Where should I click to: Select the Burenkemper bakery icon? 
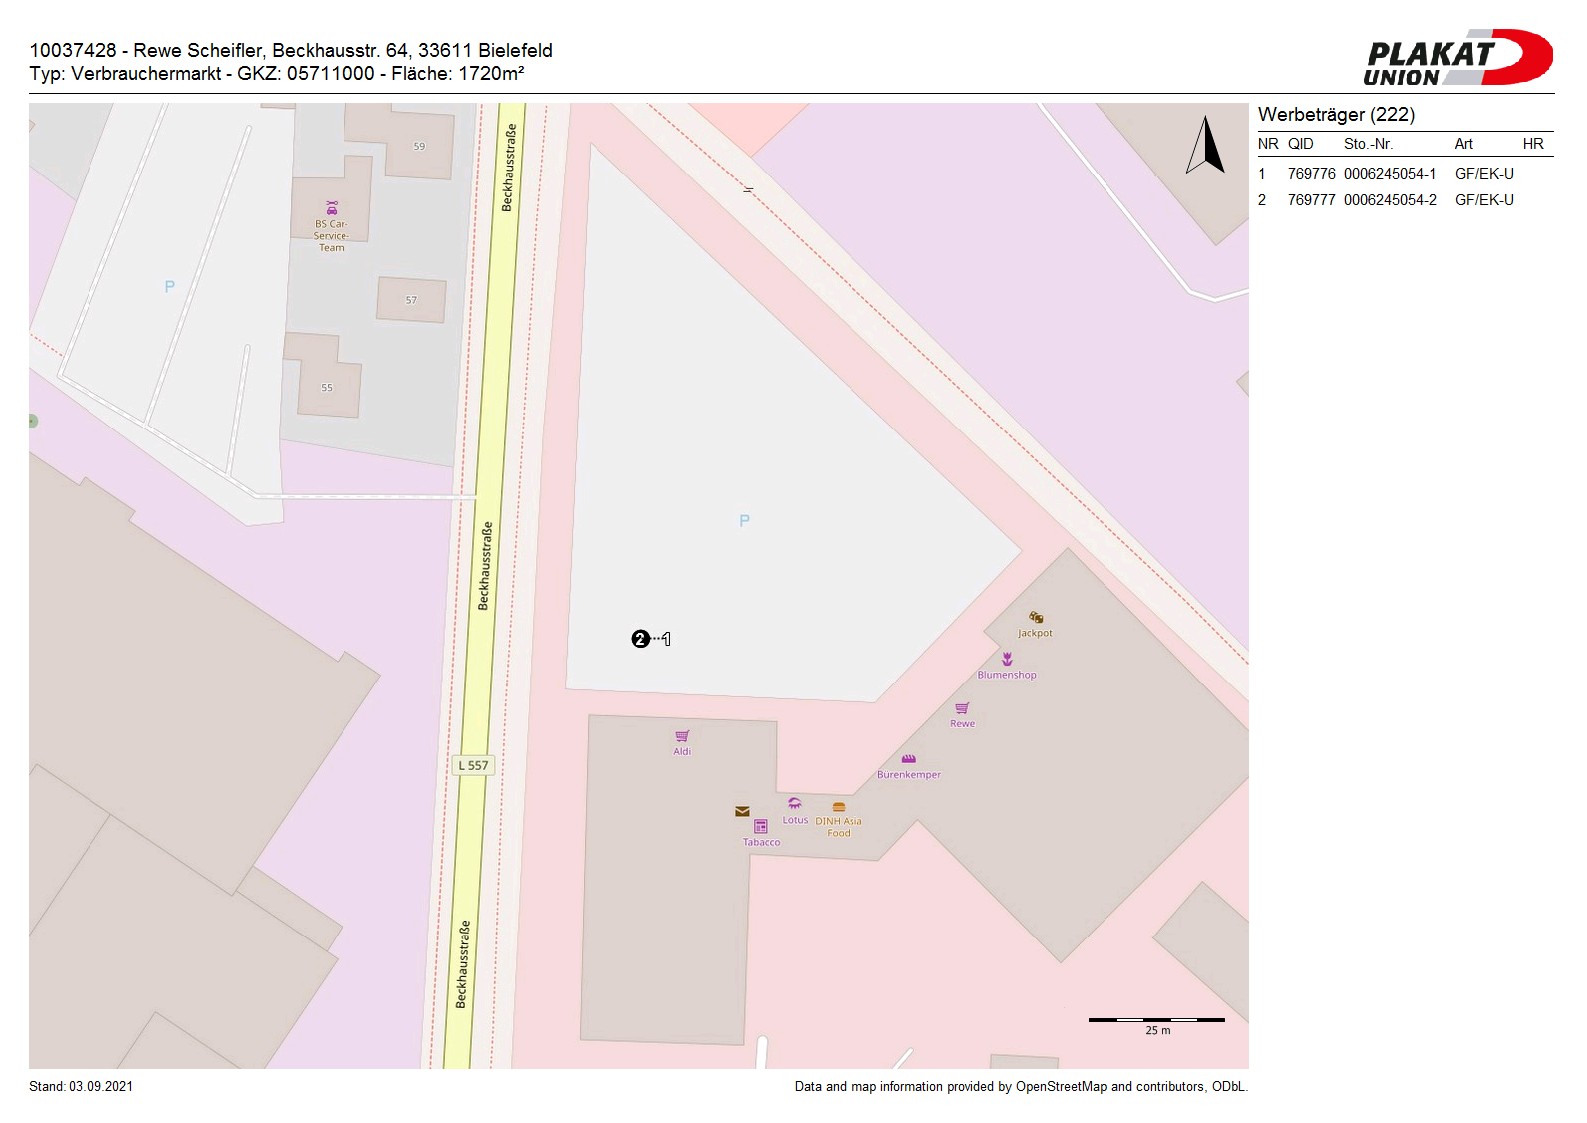(x=908, y=759)
